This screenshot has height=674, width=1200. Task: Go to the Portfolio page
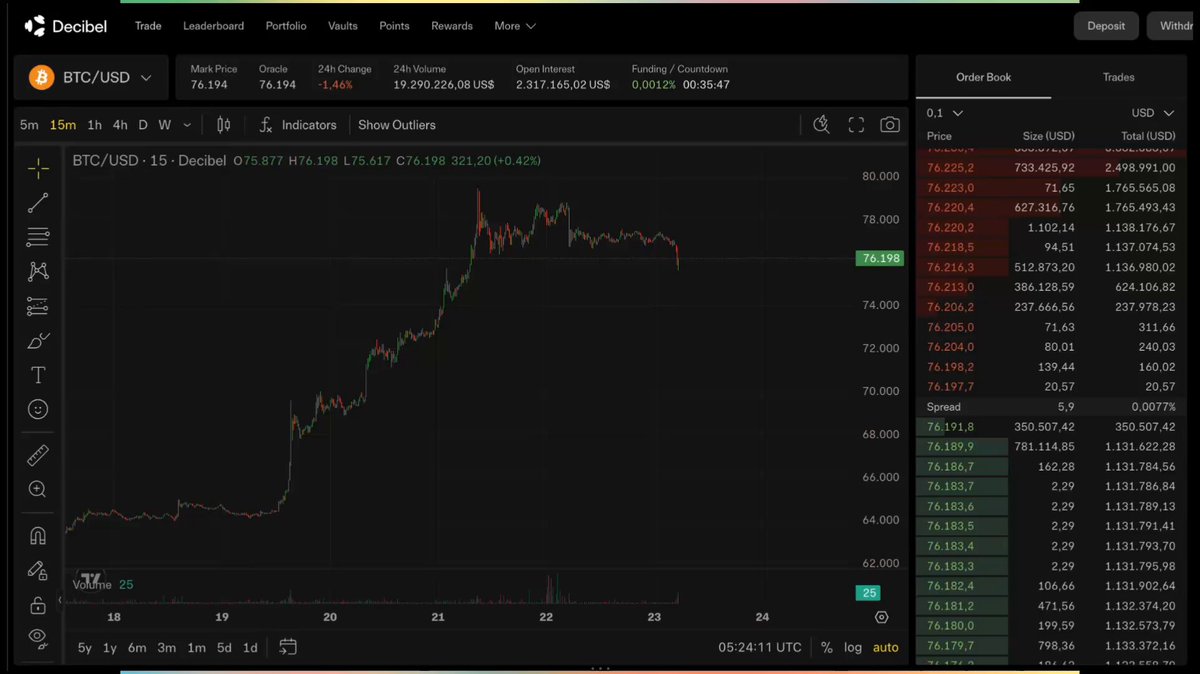click(286, 26)
